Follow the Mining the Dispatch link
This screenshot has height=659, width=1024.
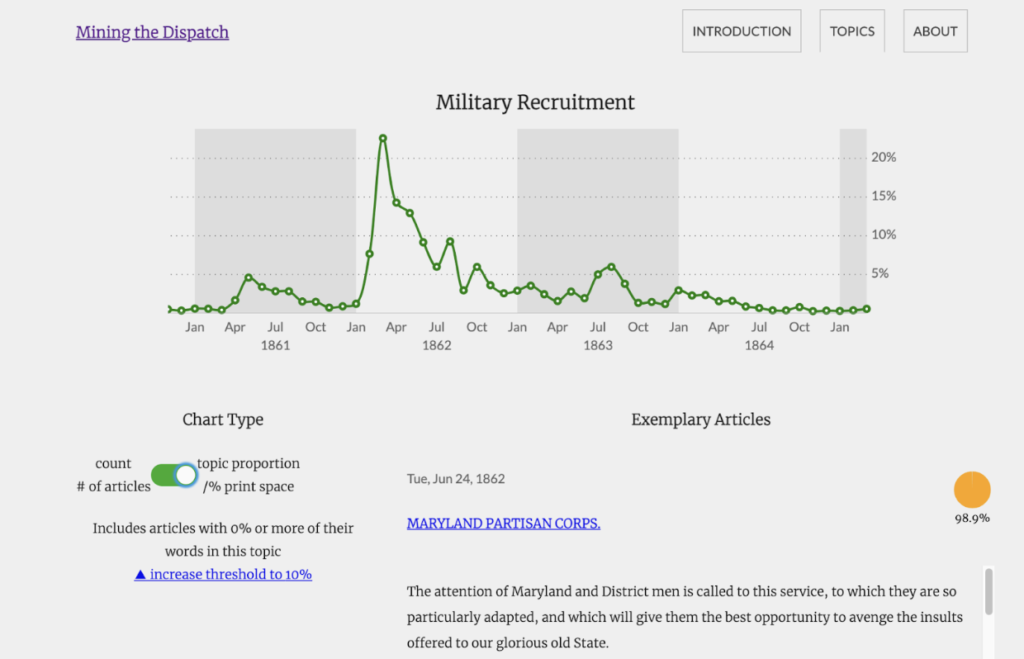(x=152, y=32)
